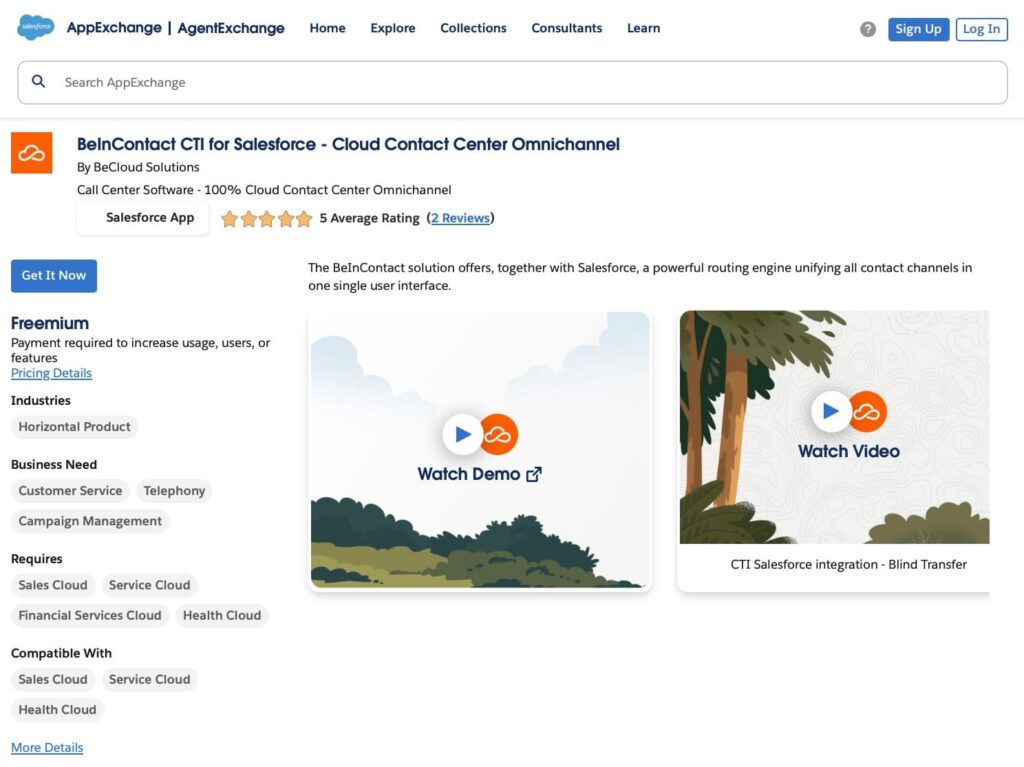Open the 2 Reviews link
This screenshot has width=1024, height=767.
click(x=460, y=218)
